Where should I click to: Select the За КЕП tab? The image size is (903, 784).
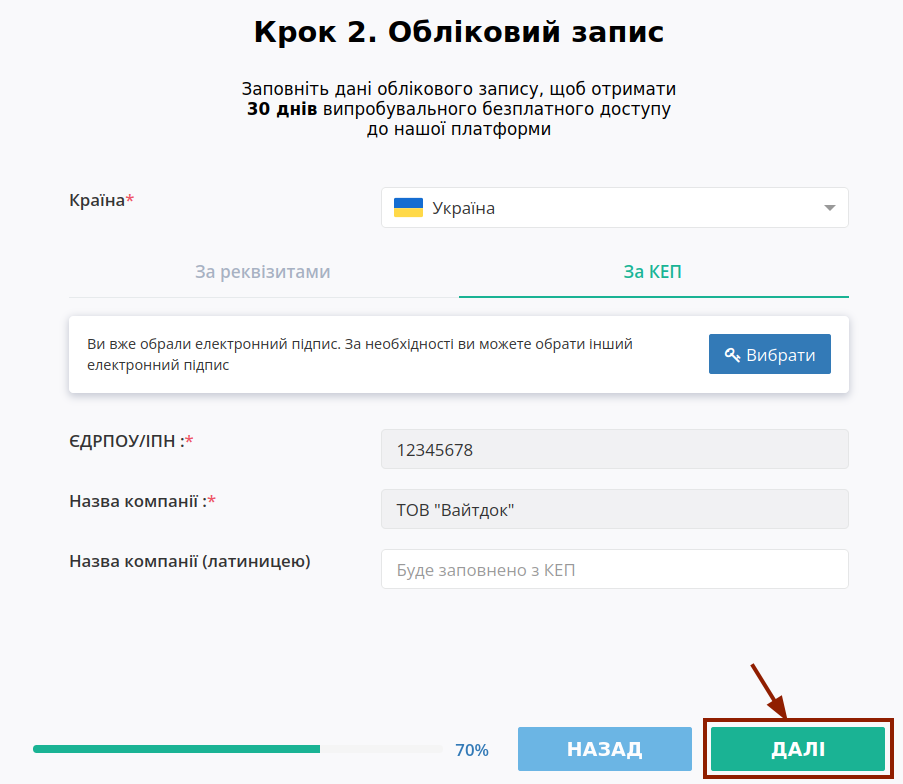(x=653, y=271)
